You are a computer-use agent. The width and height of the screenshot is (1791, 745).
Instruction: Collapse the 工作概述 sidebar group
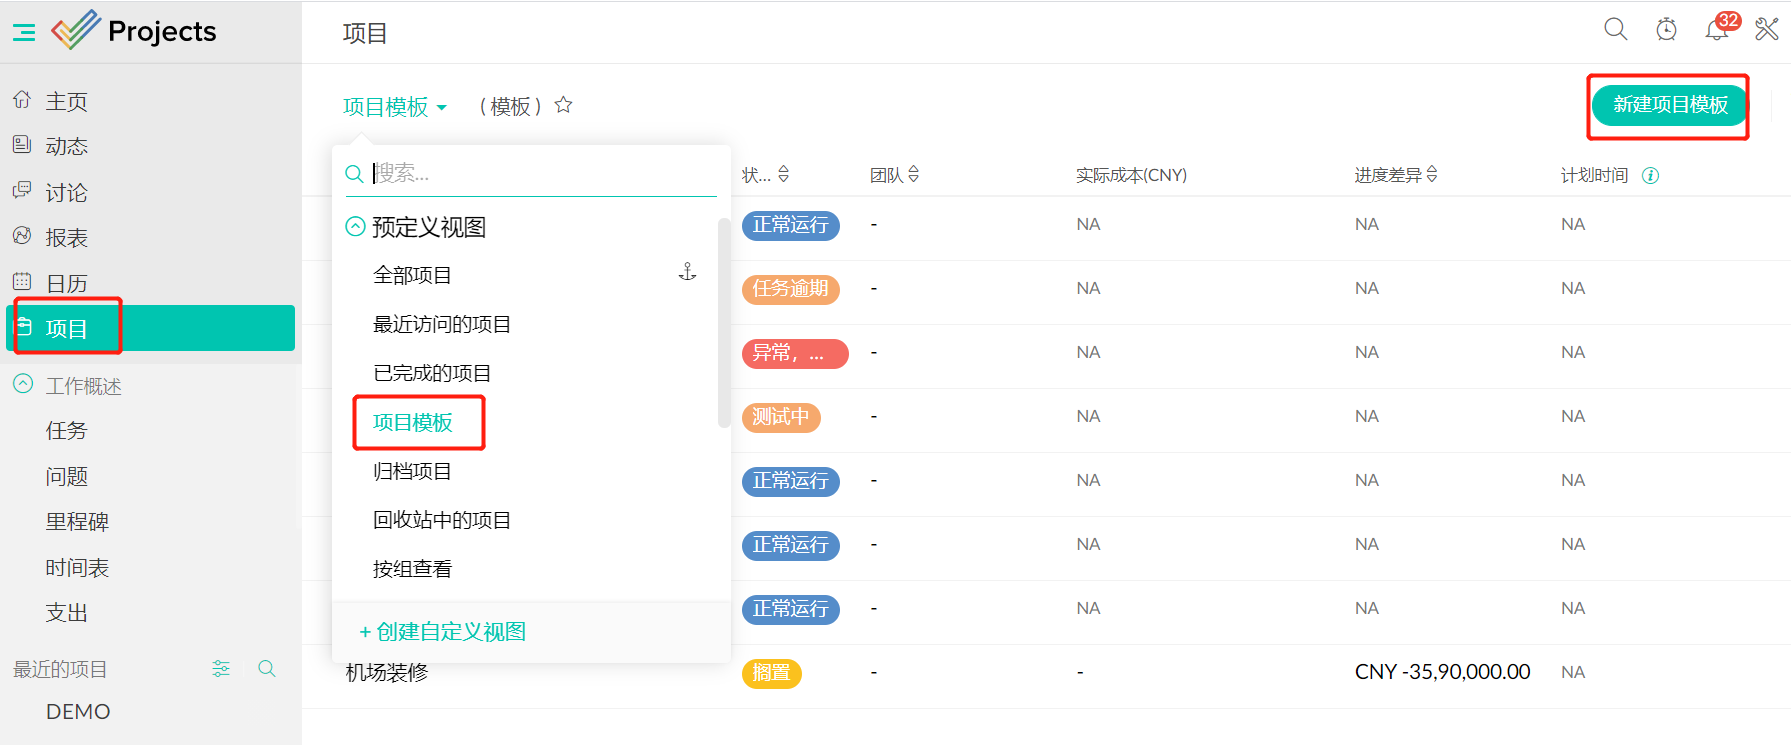(x=23, y=385)
